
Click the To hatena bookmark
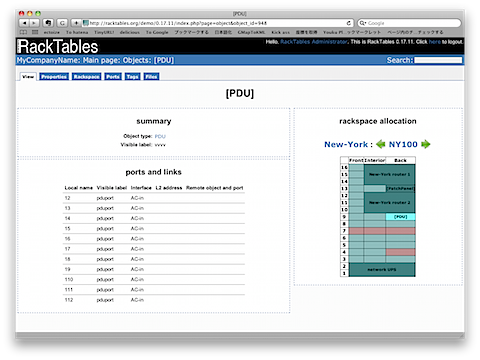pyautogui.click(x=77, y=32)
